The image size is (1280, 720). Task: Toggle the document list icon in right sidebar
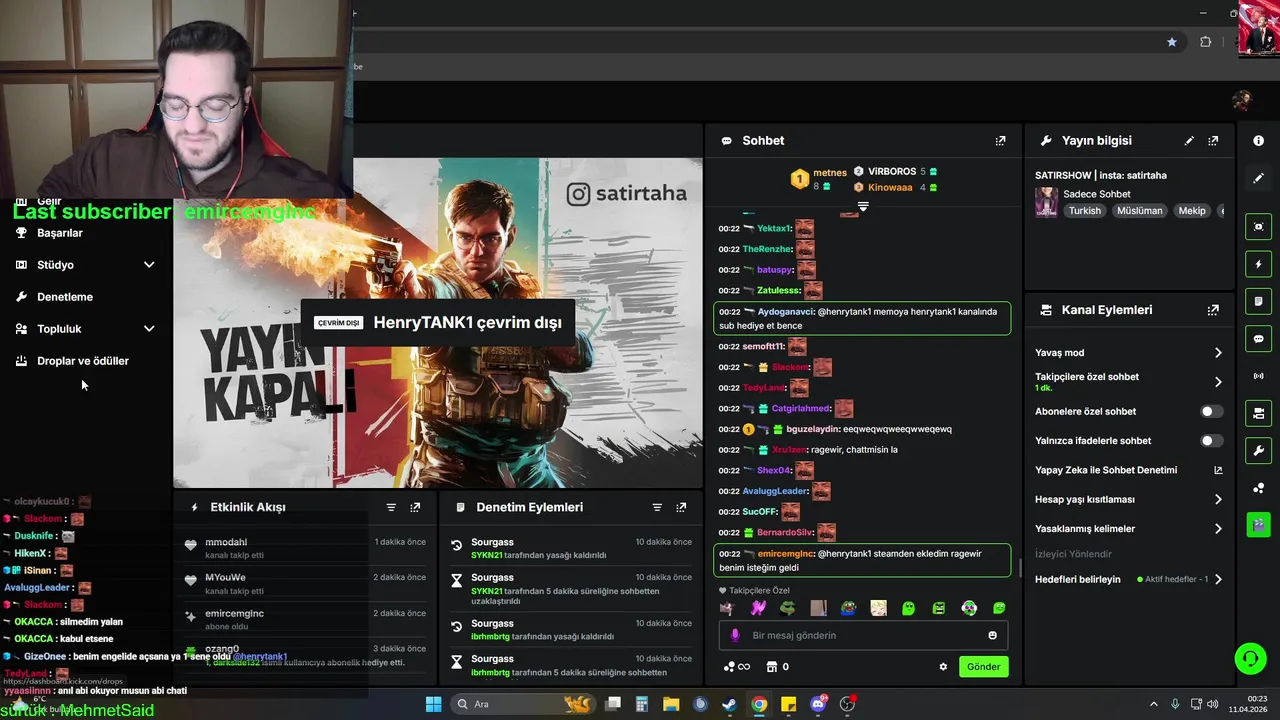(1258, 301)
